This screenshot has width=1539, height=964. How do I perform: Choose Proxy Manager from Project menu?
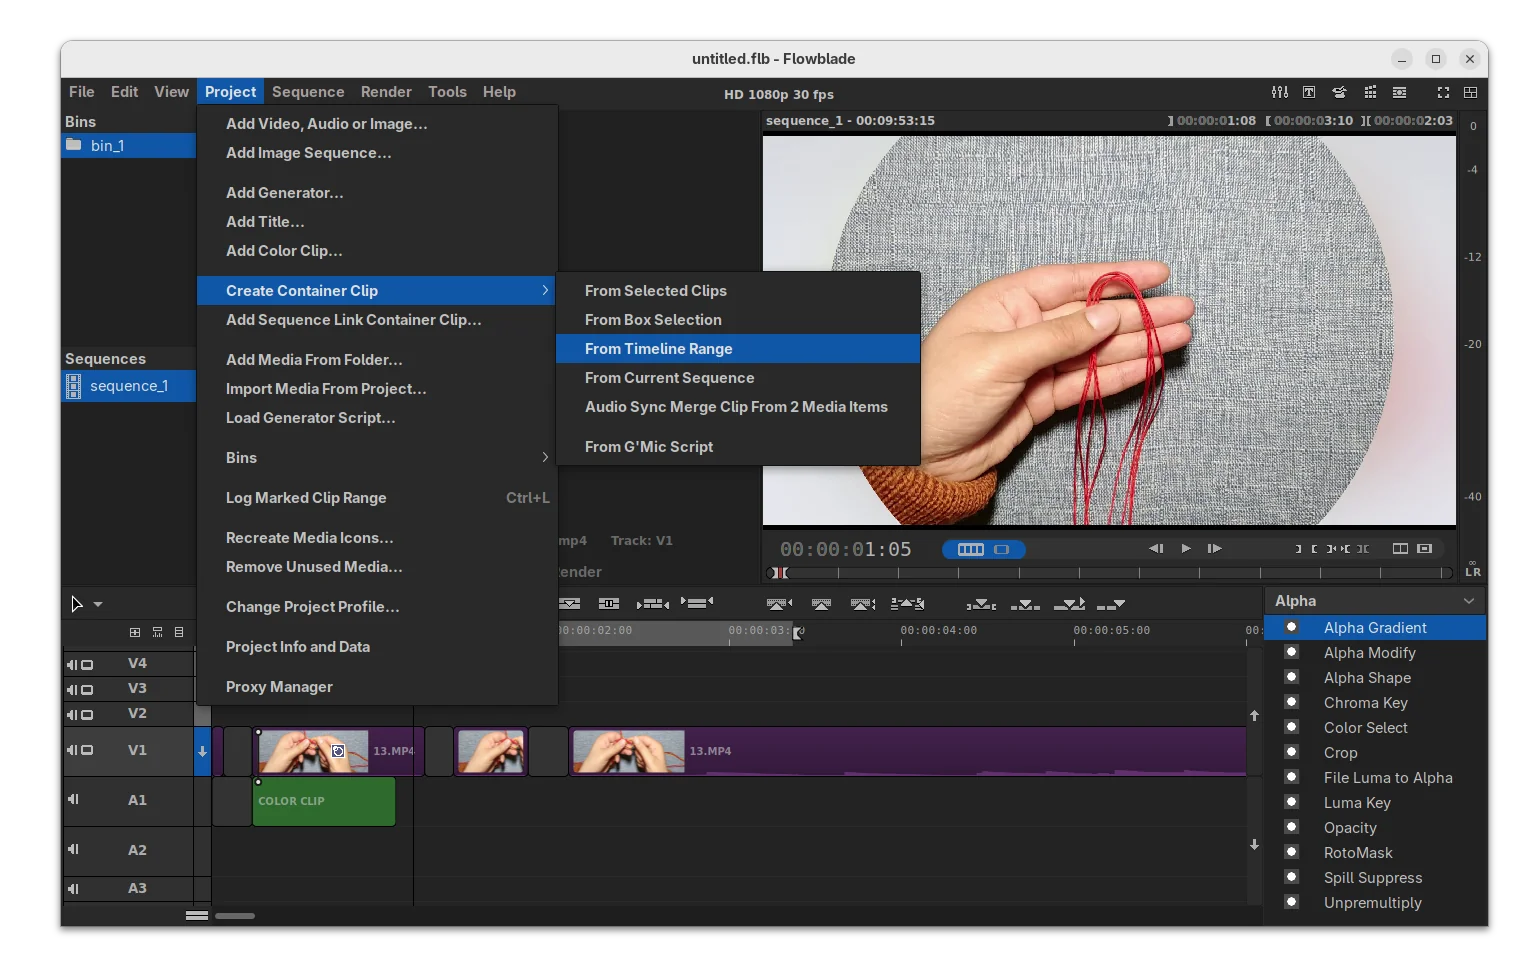(x=279, y=687)
